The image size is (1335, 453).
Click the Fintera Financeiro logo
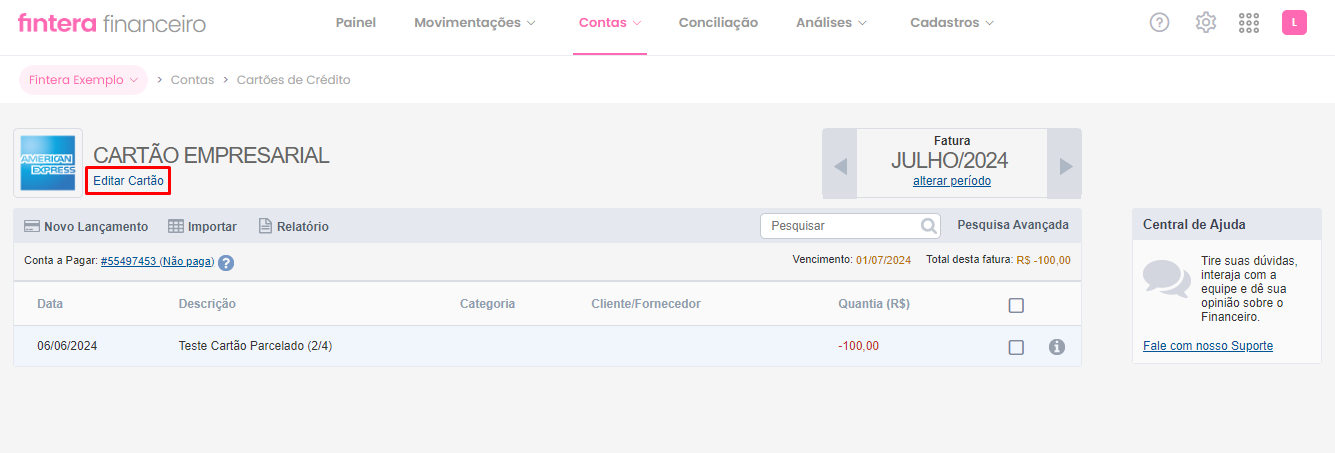[112, 23]
